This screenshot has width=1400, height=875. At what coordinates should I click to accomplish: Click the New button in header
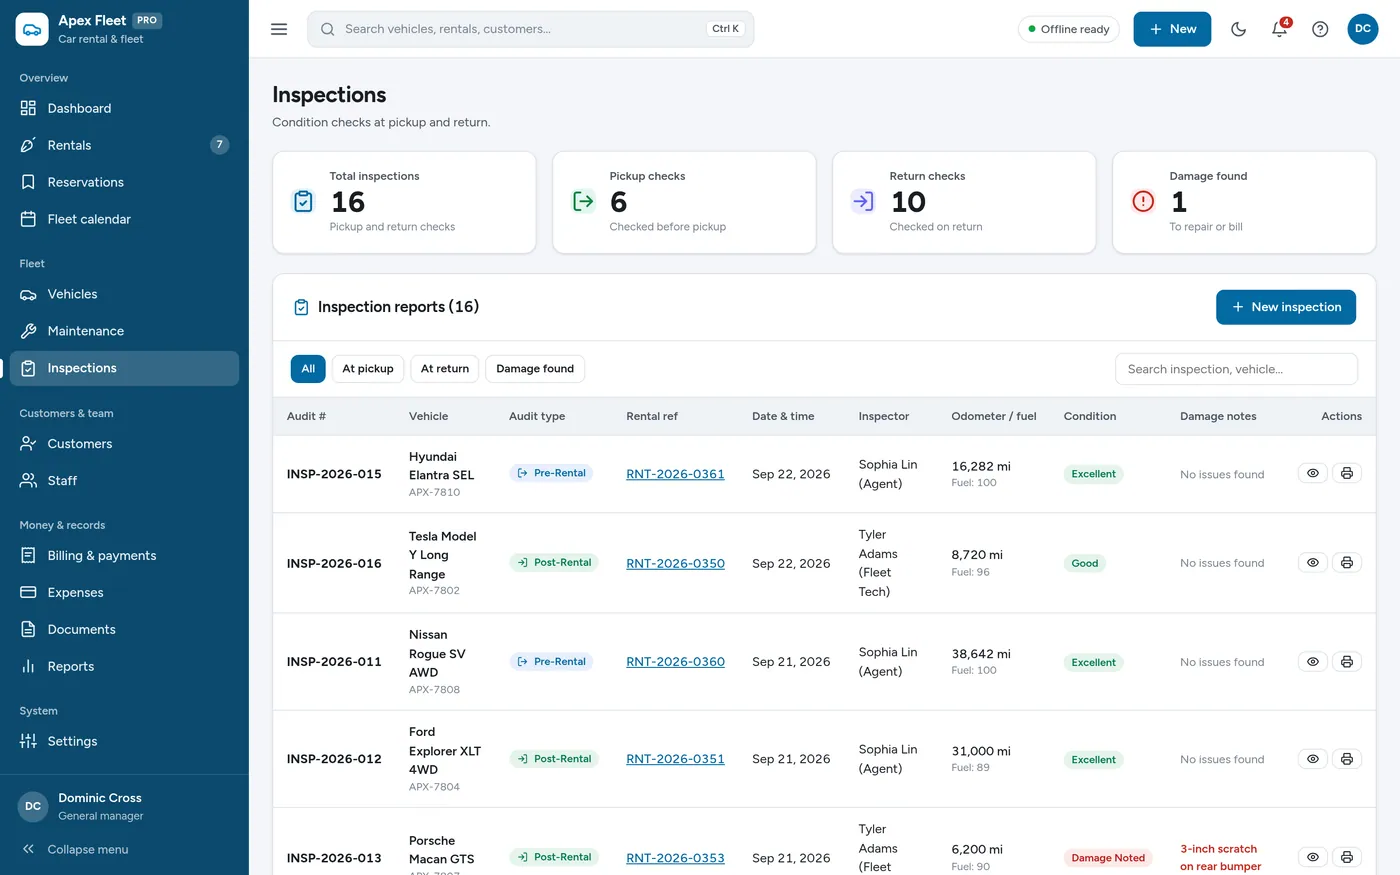pos(1172,29)
